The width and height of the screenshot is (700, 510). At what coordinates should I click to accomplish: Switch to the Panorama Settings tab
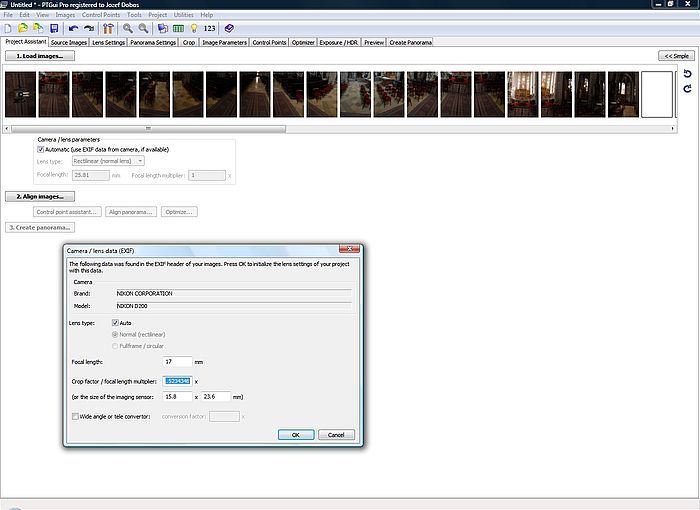click(x=153, y=43)
